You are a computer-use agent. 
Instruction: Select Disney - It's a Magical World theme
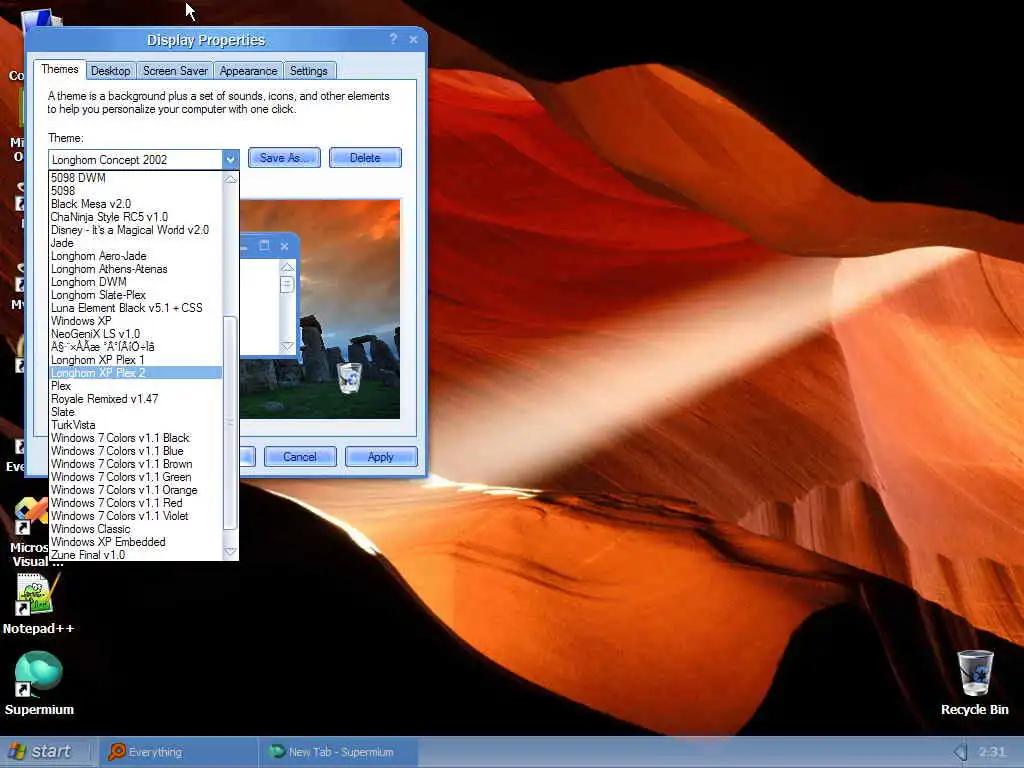(136, 230)
